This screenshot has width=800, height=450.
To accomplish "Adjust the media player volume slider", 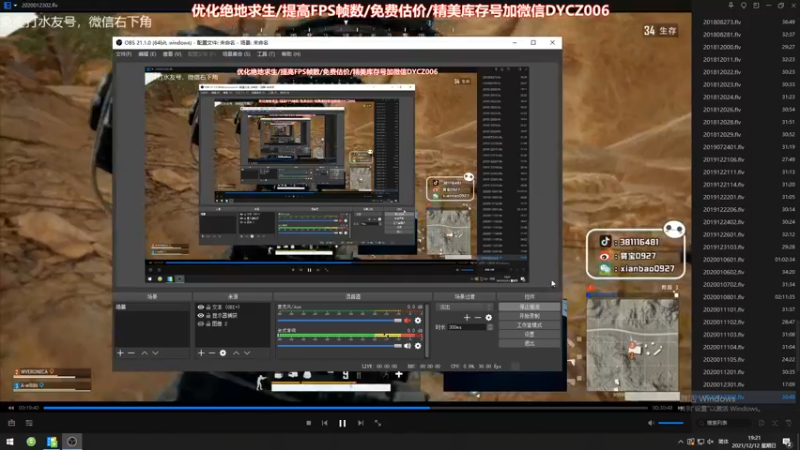I will (670, 423).
